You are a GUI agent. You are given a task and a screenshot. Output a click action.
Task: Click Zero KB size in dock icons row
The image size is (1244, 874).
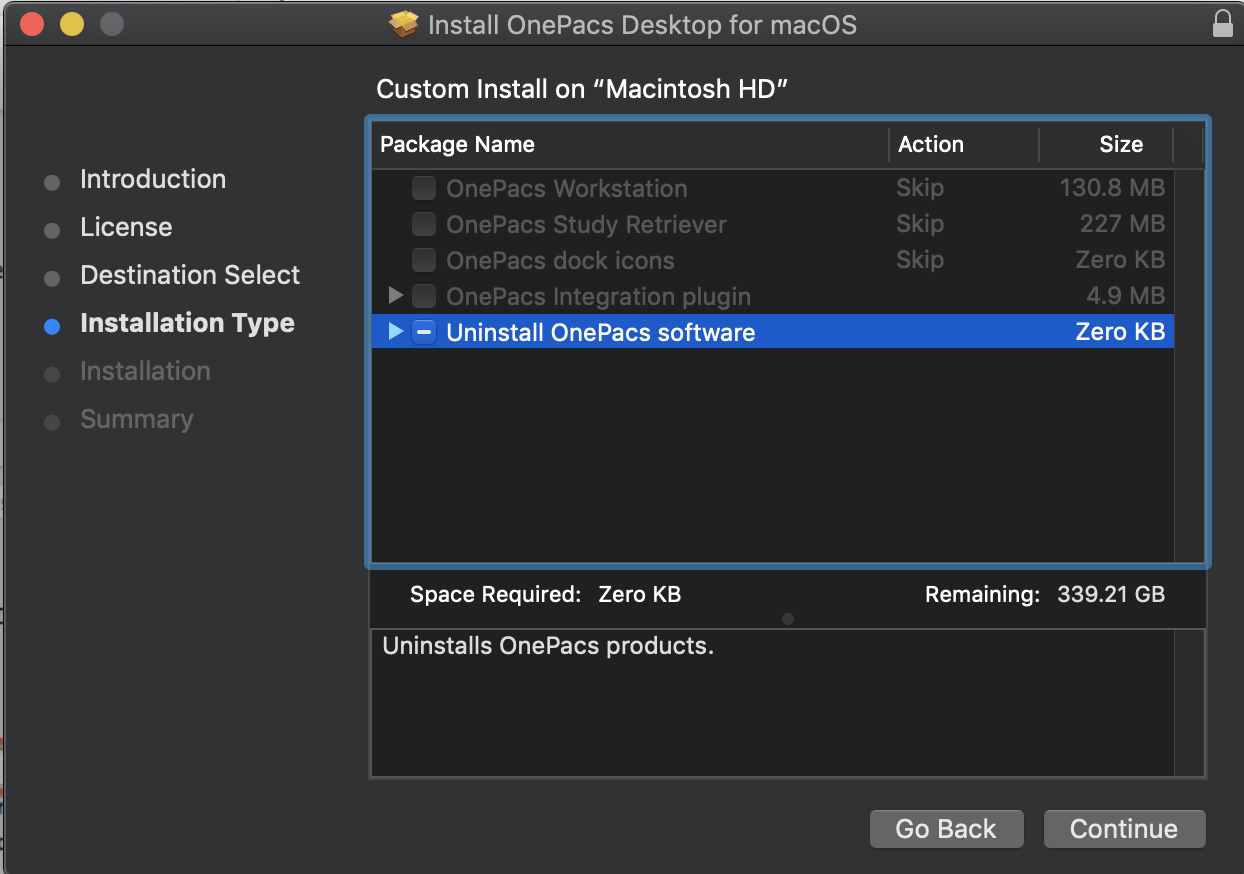click(x=1120, y=260)
